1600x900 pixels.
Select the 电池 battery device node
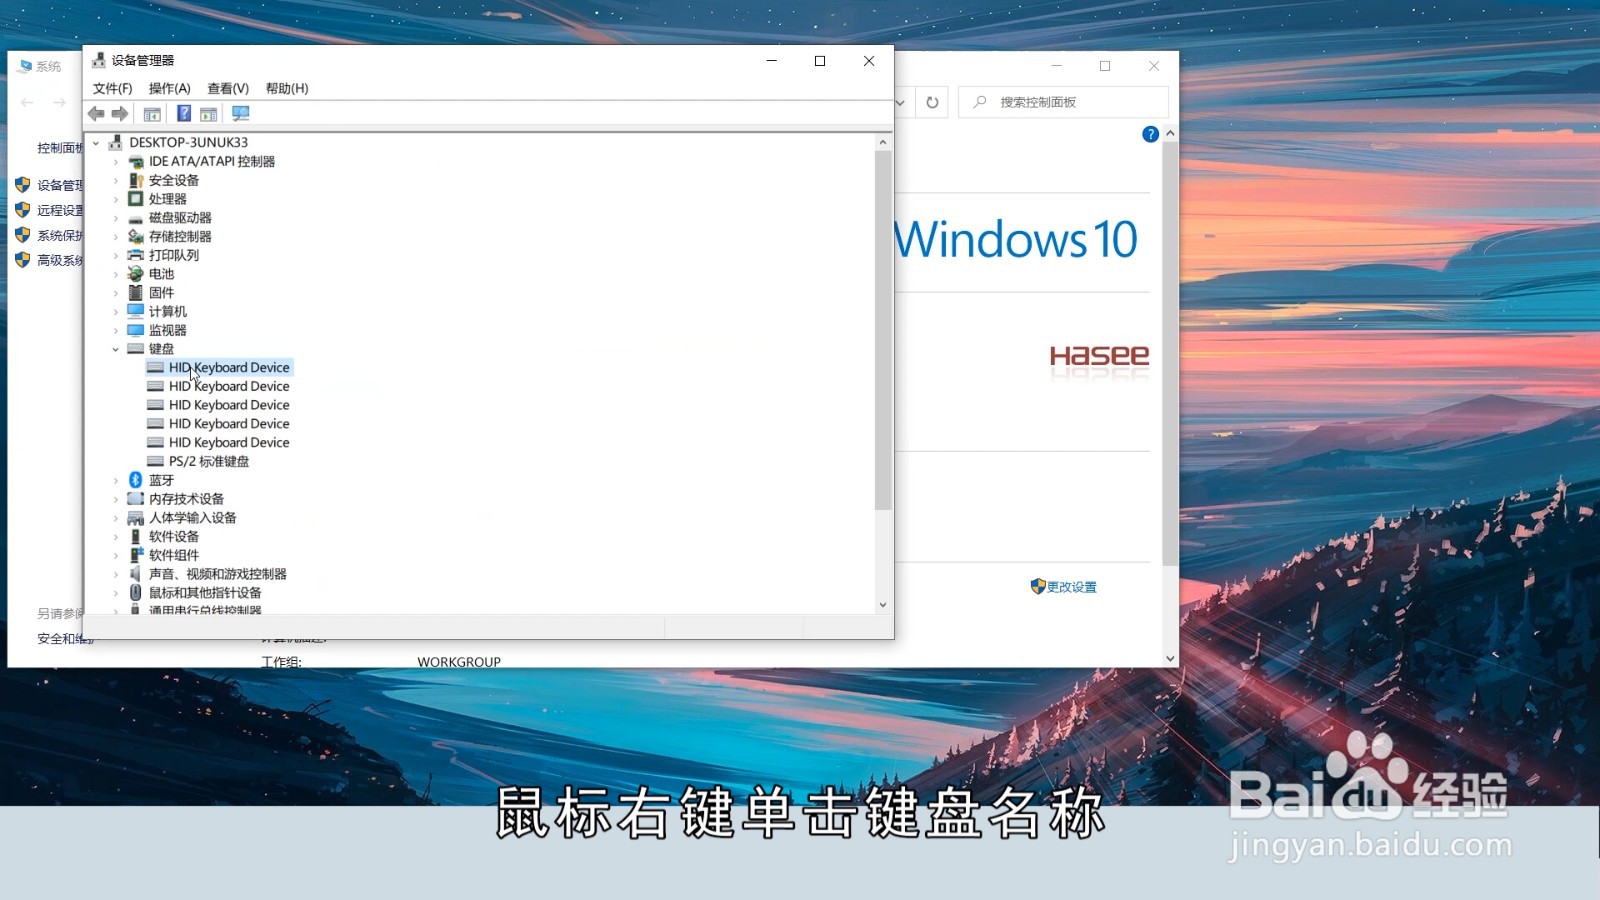[x=160, y=274]
